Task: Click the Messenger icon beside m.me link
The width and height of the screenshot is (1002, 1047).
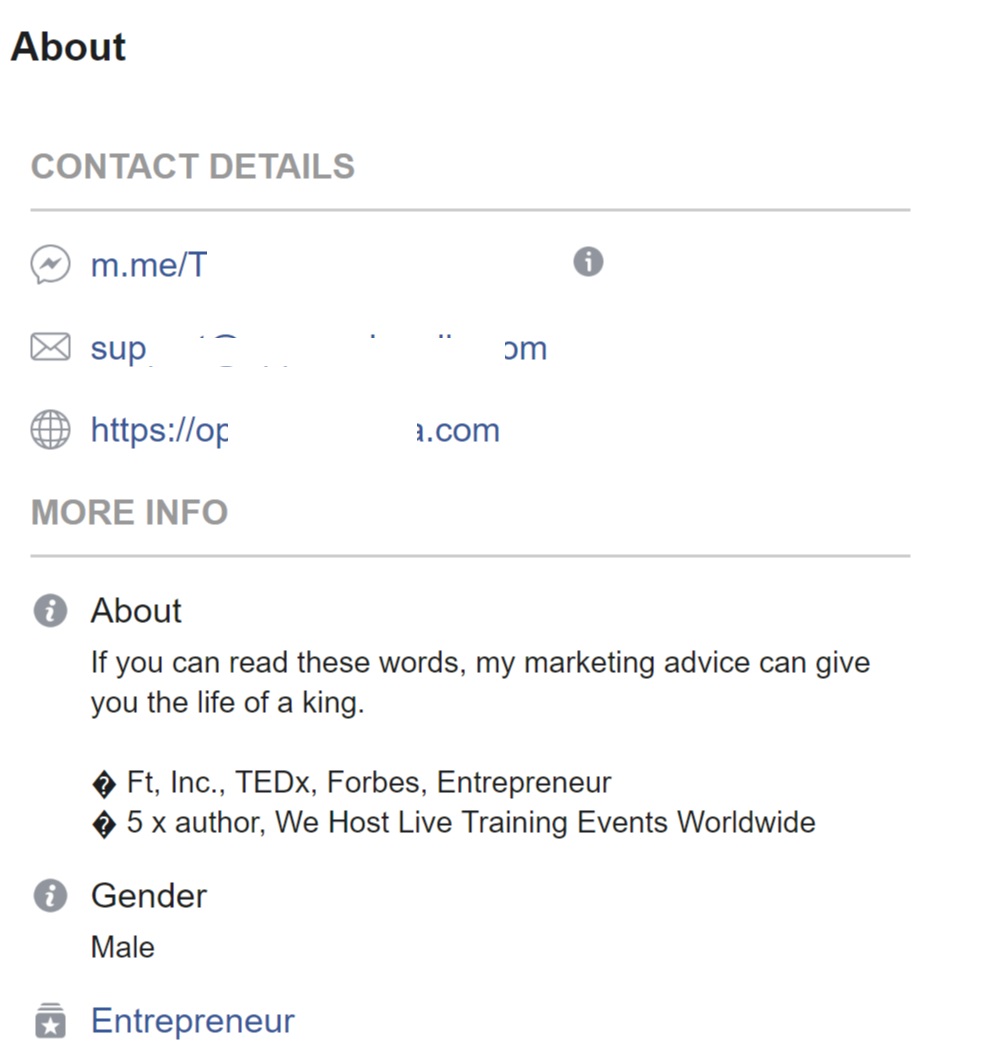Action: pyautogui.click(x=50, y=264)
